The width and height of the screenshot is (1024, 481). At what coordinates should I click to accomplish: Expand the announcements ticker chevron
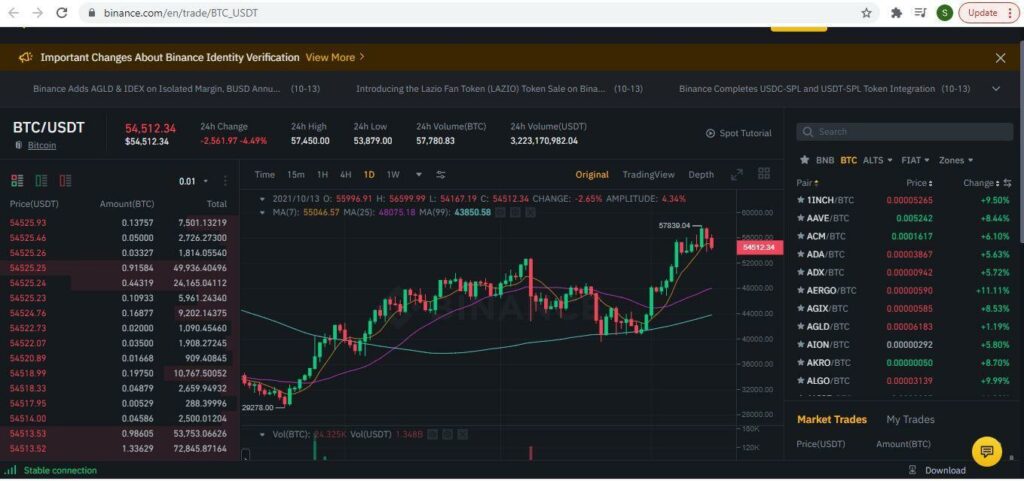(995, 89)
